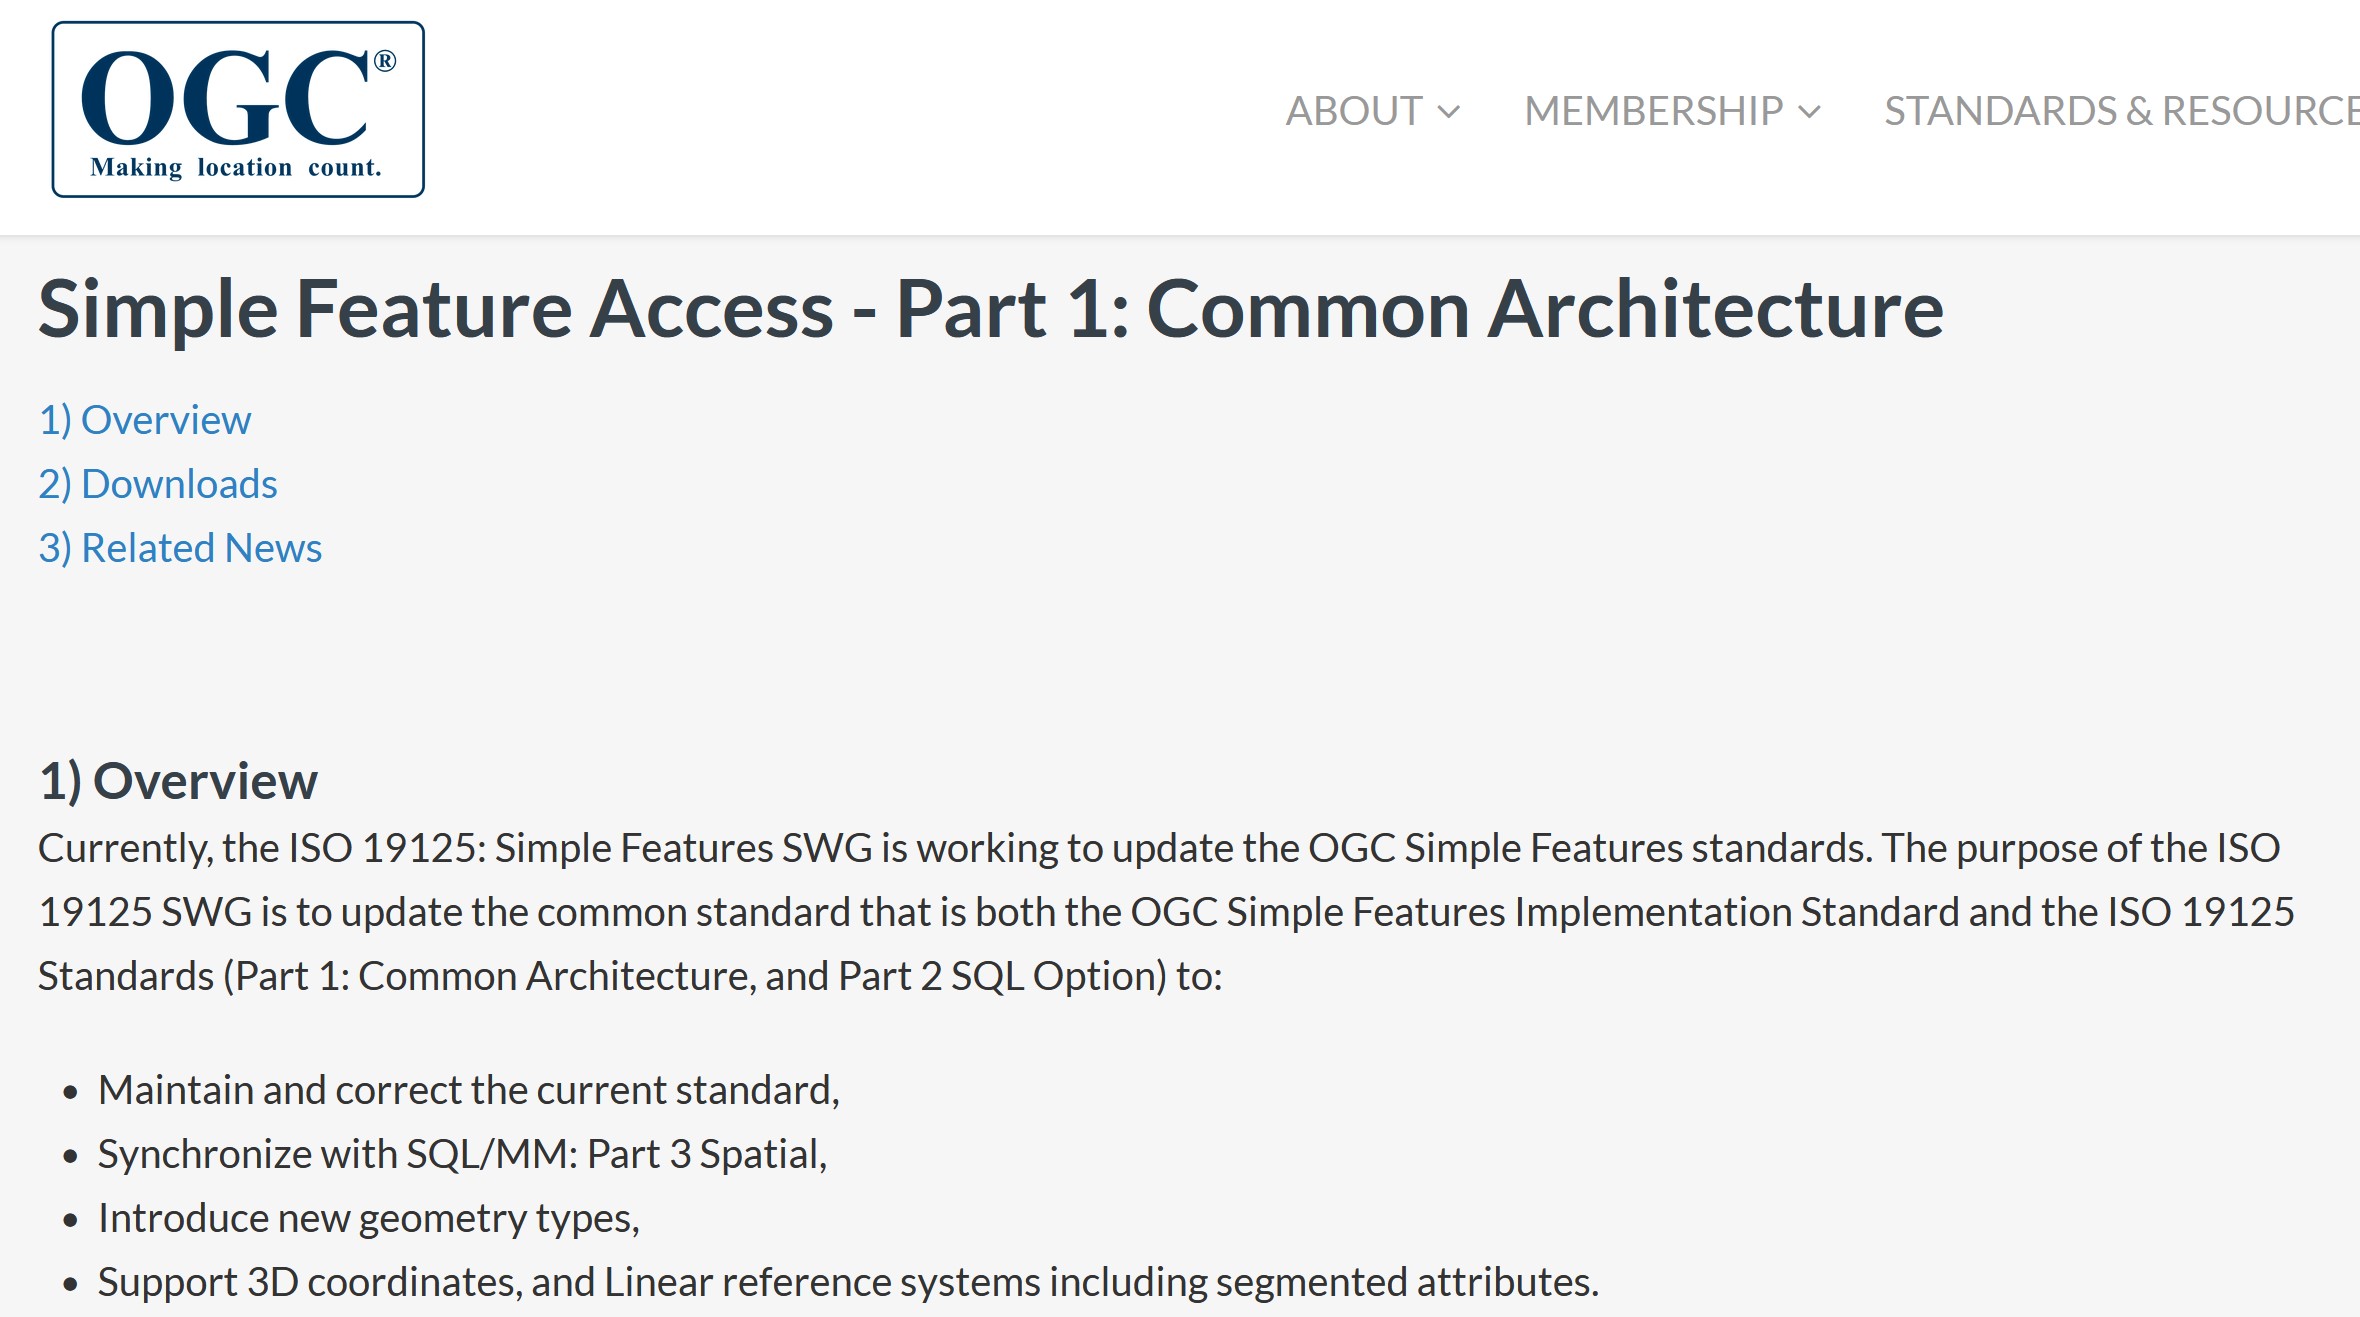Open the MEMBERSHIP menu item
Image resolution: width=2360 pixels, height=1317 pixels.
[1653, 111]
